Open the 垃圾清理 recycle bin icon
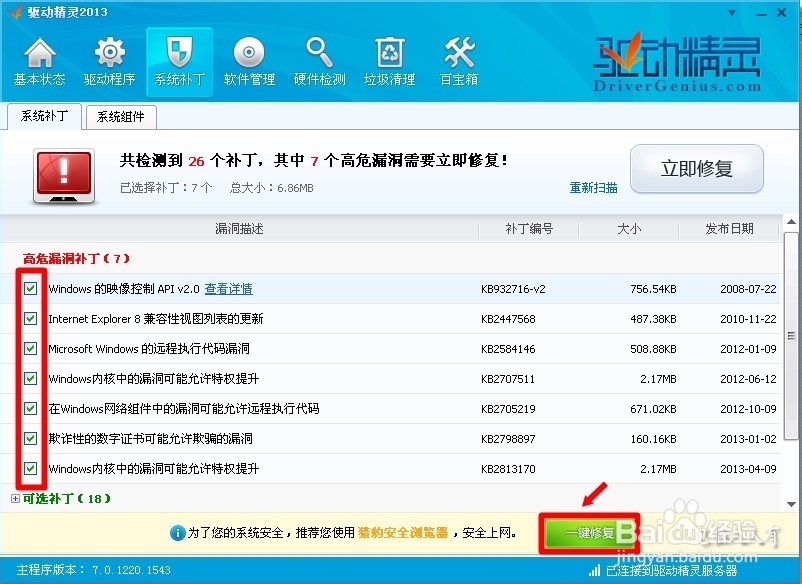Viewport: 802px width, 584px height. click(x=389, y=61)
